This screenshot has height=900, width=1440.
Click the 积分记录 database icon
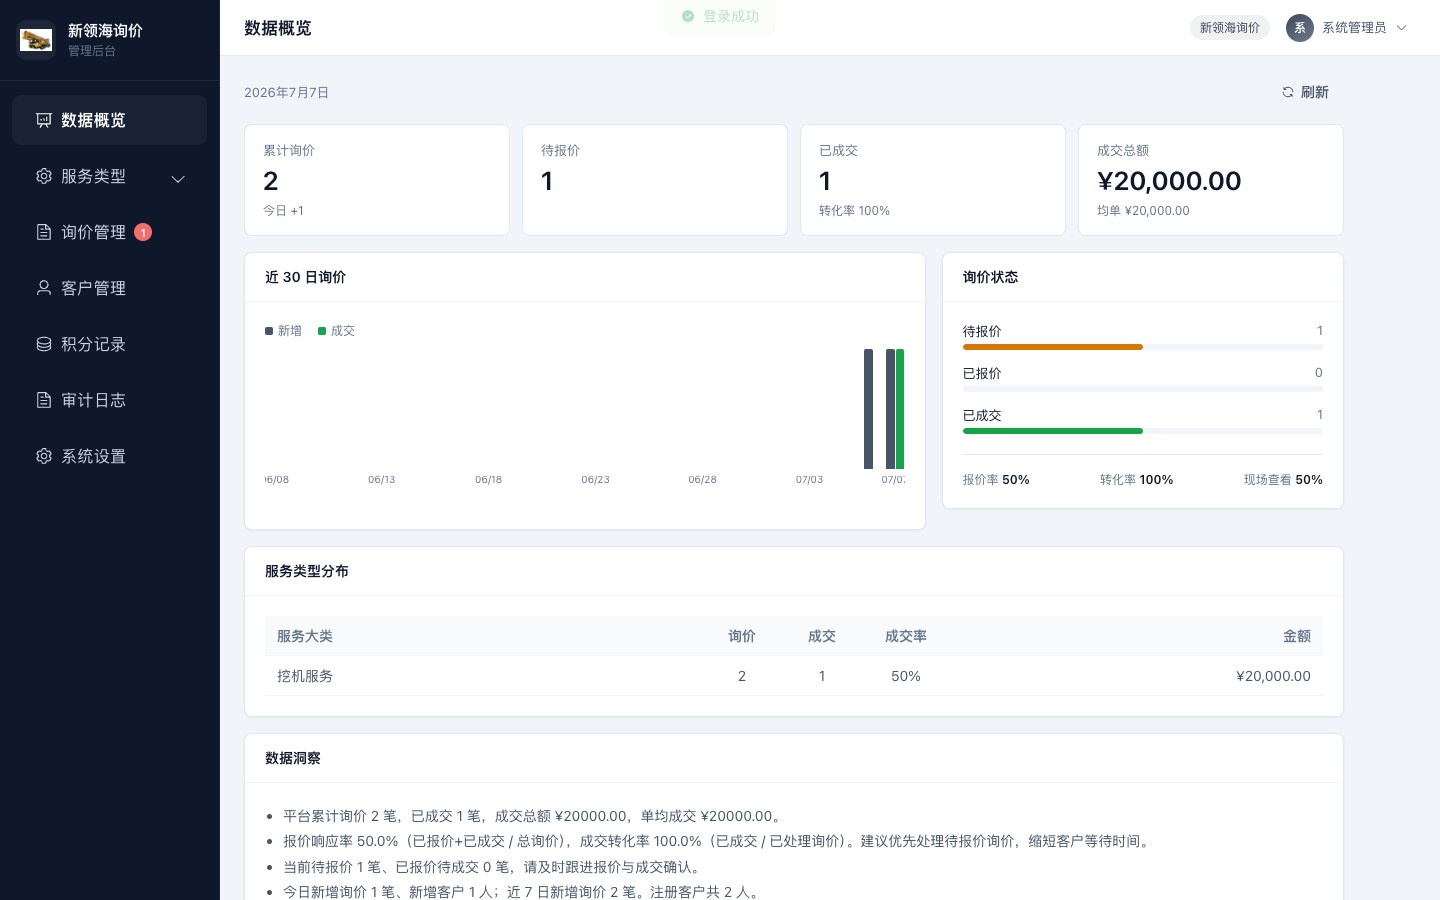click(44, 344)
